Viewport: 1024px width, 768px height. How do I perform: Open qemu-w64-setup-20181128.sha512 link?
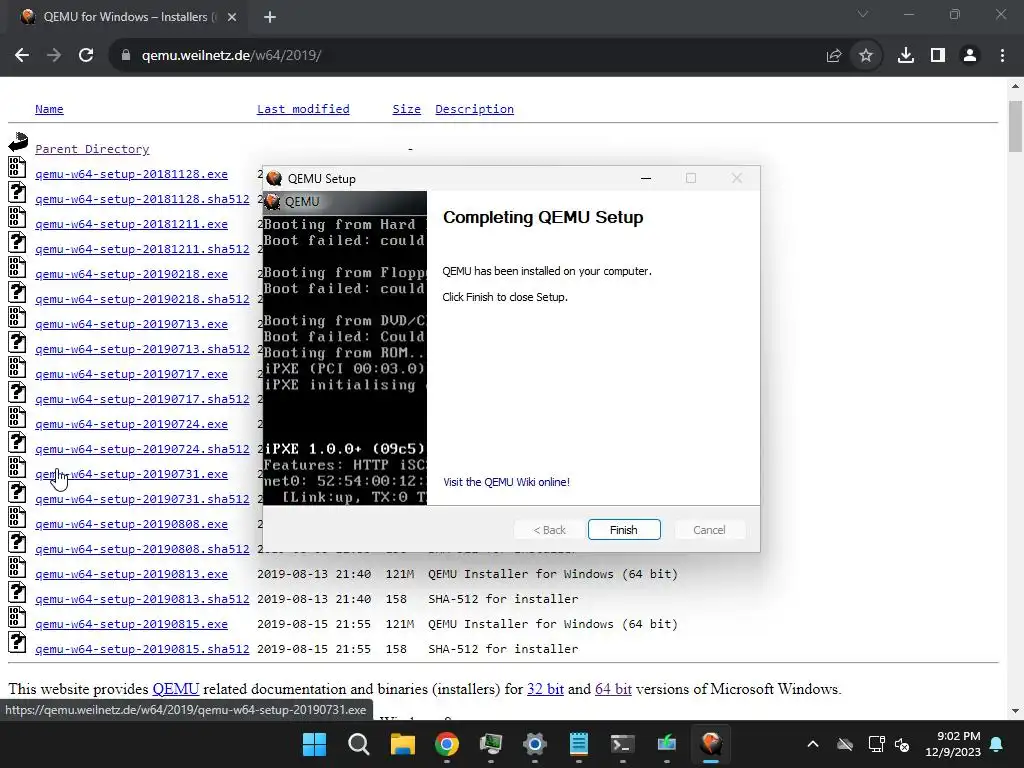coord(142,199)
